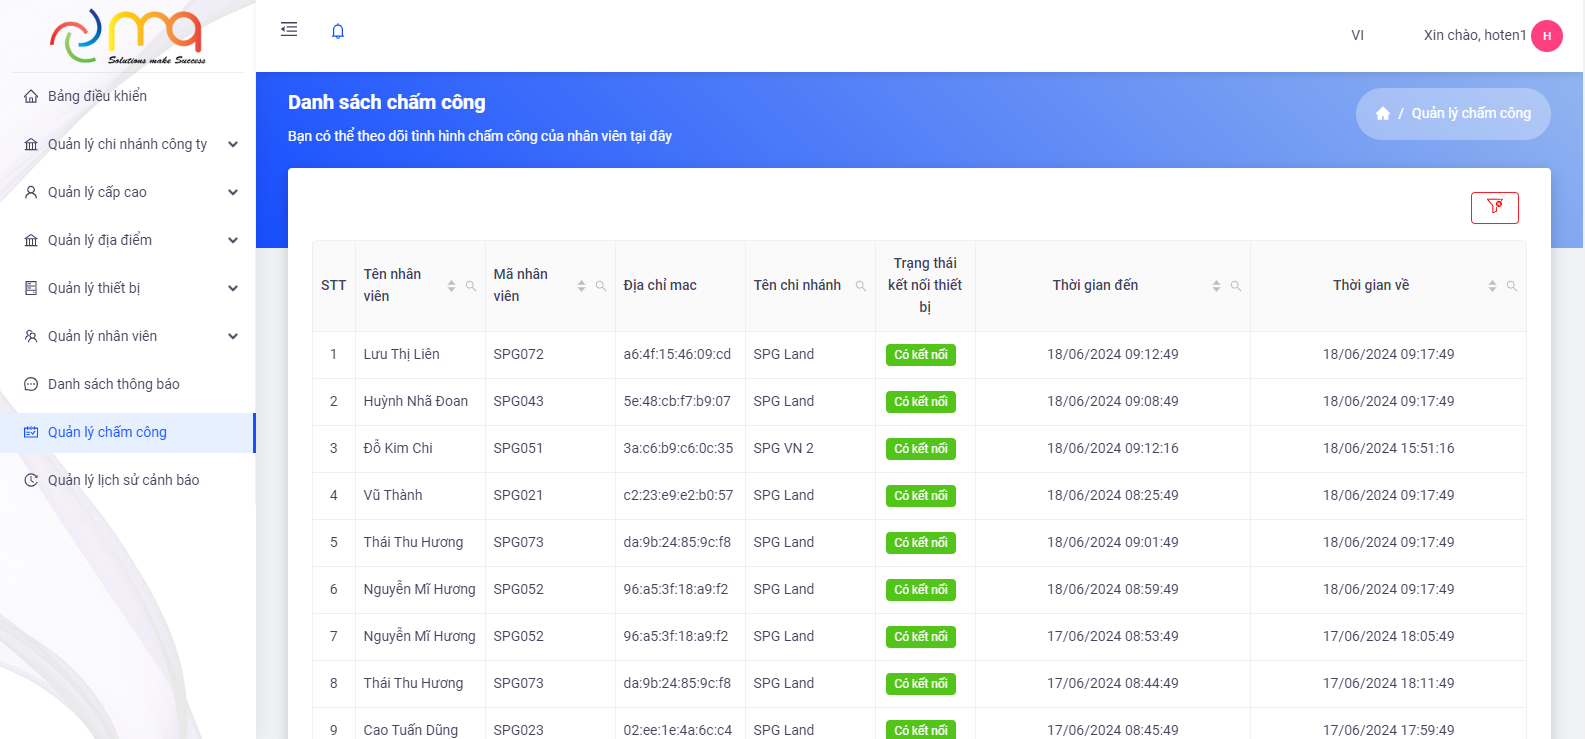The image size is (1585, 739).
Task: Search by Tên nhân viên column magnifier
Action: coord(471,286)
